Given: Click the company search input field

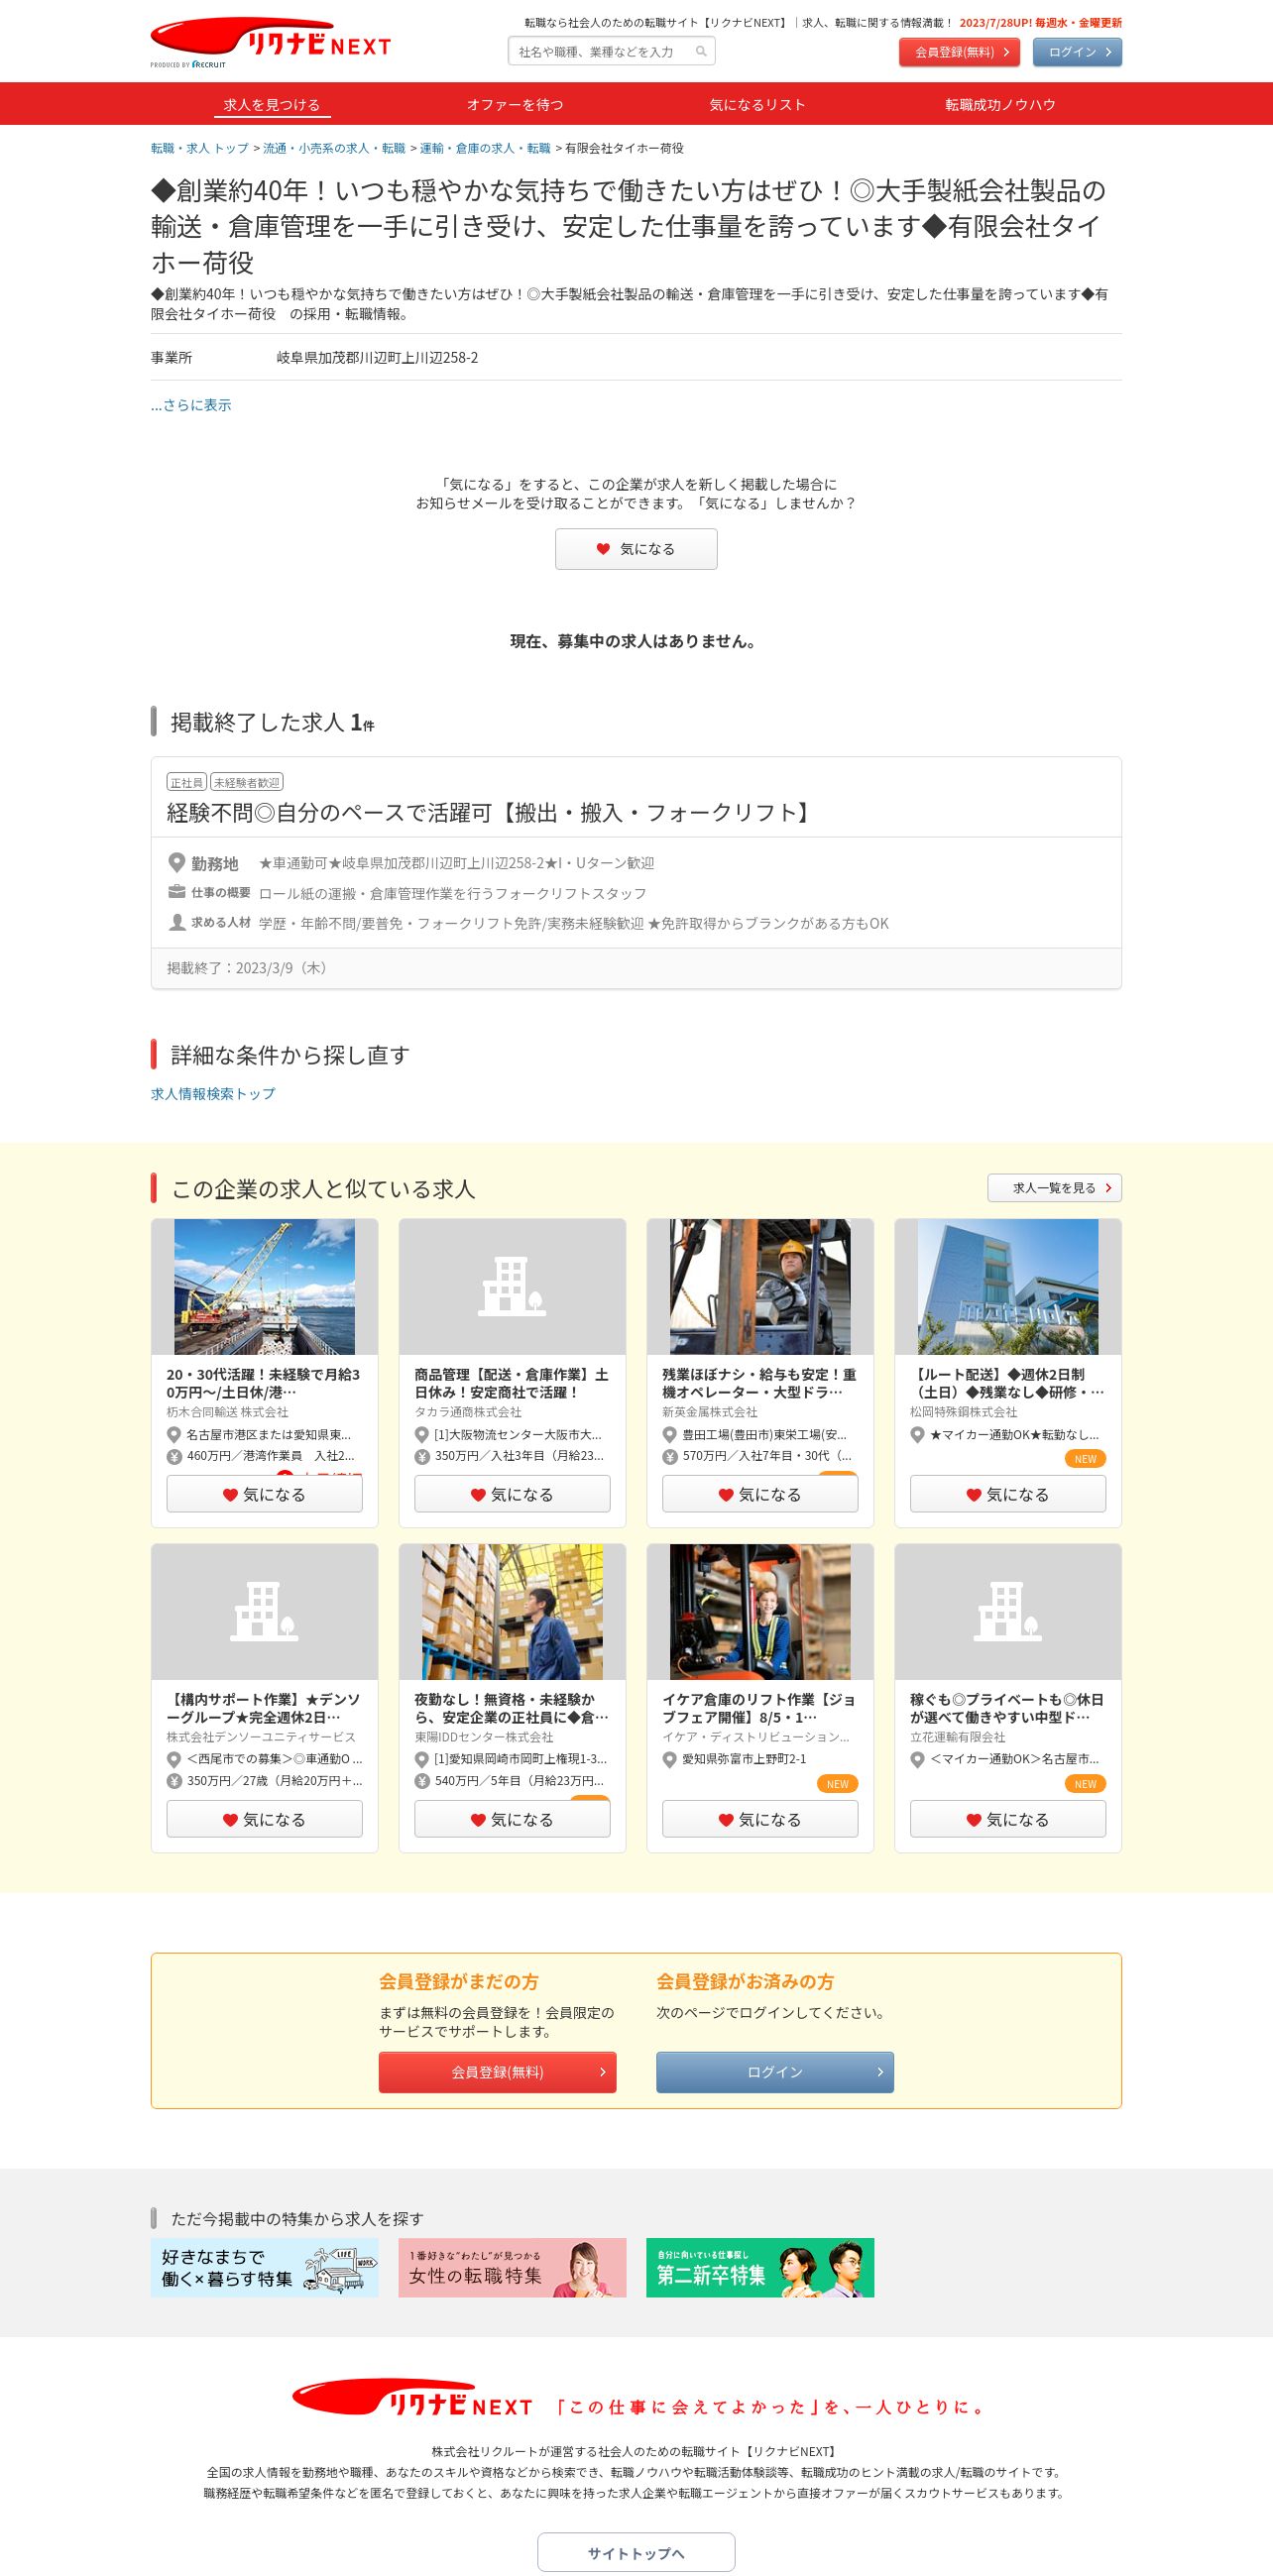Looking at the screenshot, I should 611,51.
